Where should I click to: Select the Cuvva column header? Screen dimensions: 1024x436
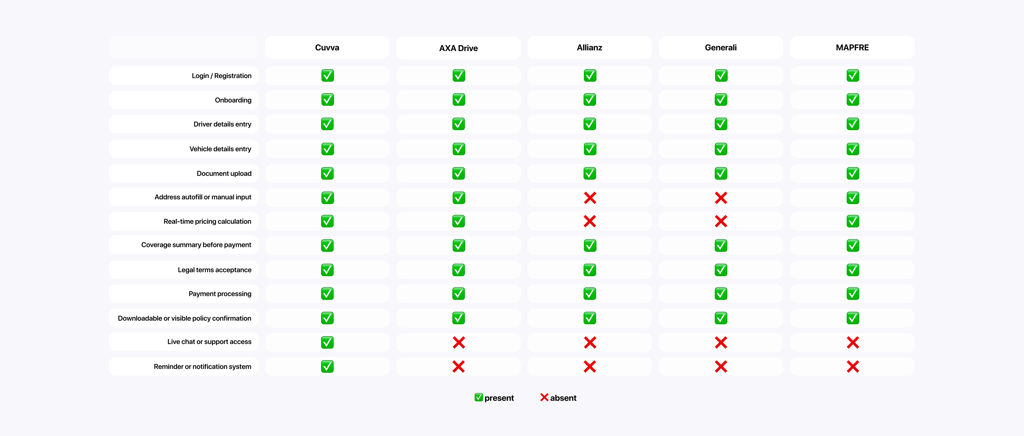click(x=327, y=48)
